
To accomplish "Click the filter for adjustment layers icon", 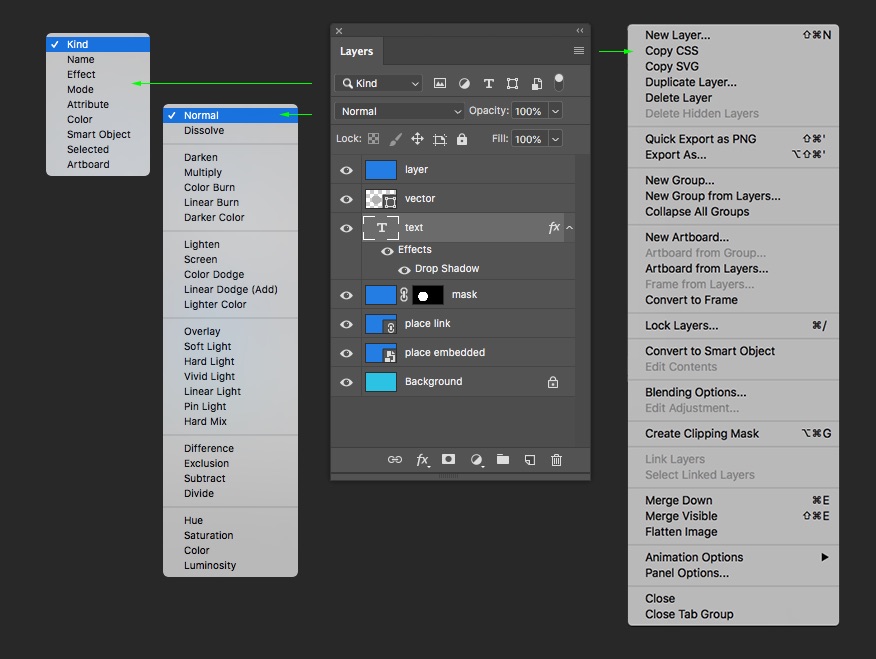I will coord(465,84).
